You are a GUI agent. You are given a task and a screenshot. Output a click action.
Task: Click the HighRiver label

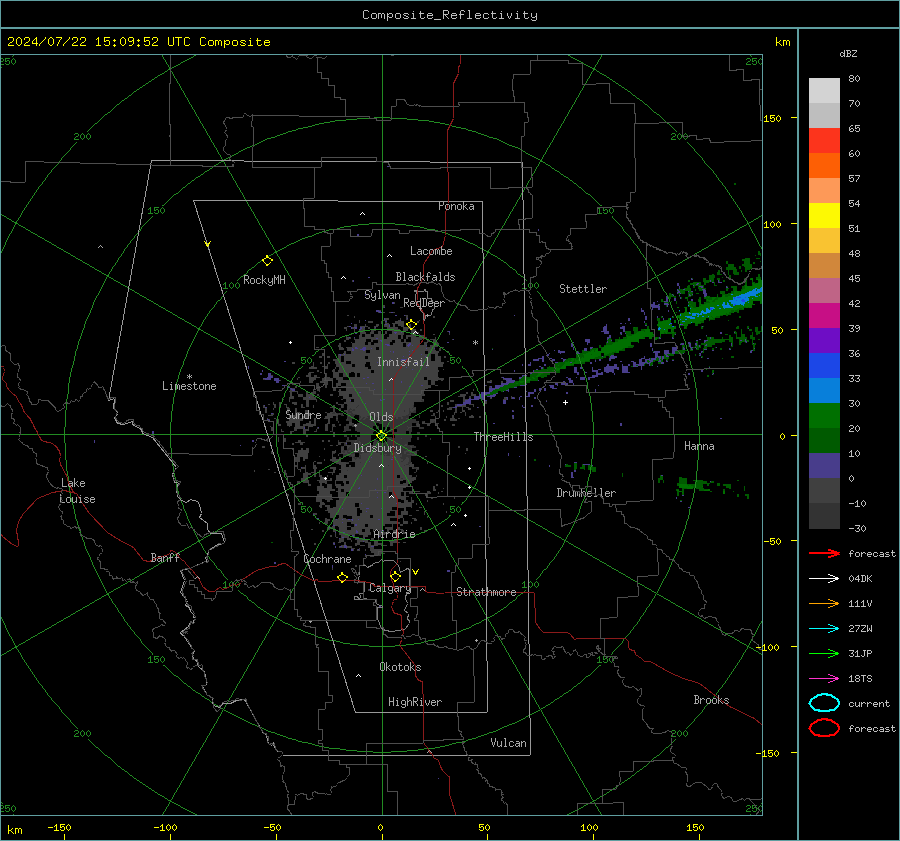tap(415, 702)
